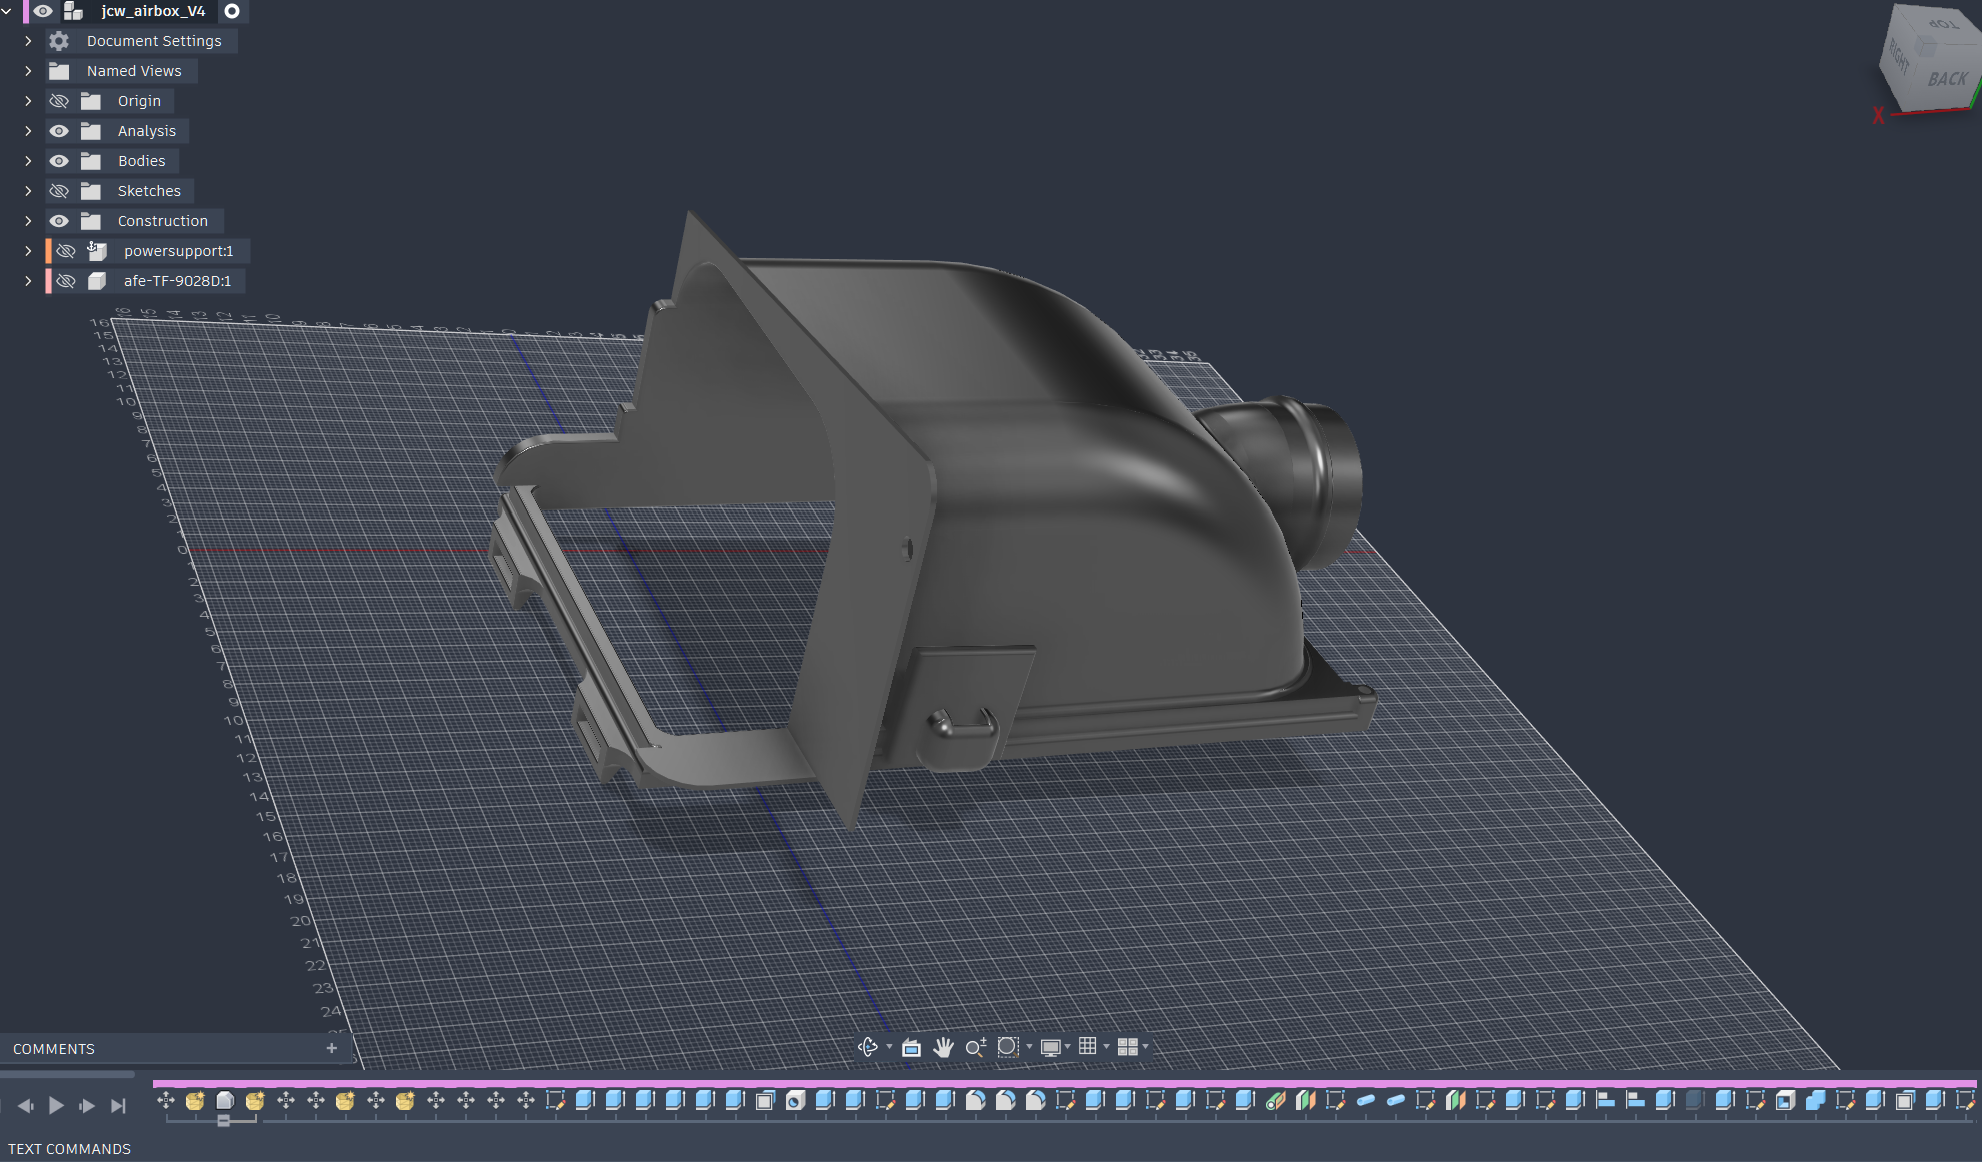Play the timeline history
The width and height of the screenshot is (1982, 1162).
click(56, 1105)
